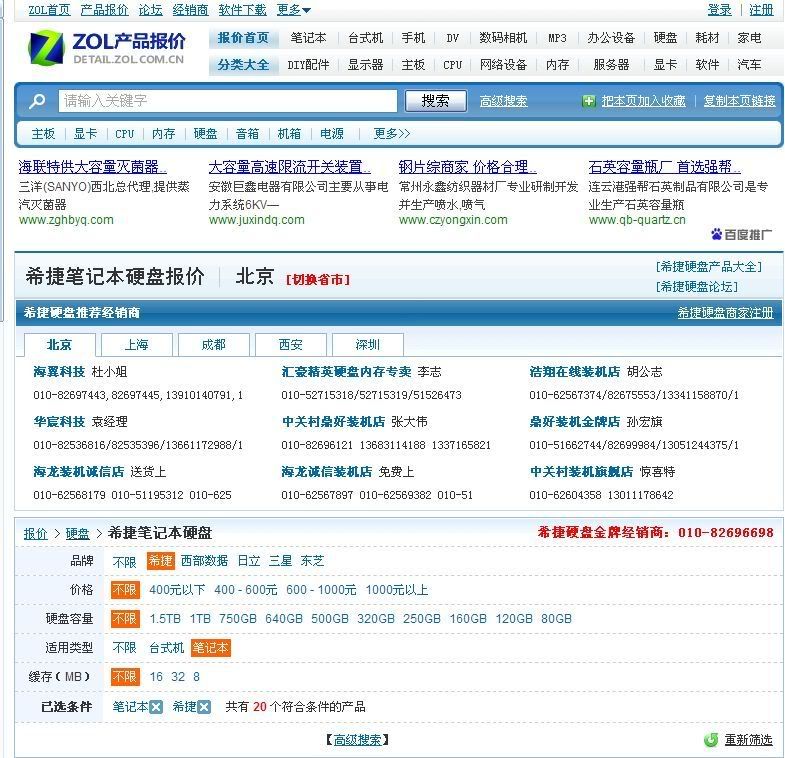Image resolution: width=785 pixels, height=758 pixels.
Task: Select 台式机 applicable type filter
Action: [x=167, y=648]
